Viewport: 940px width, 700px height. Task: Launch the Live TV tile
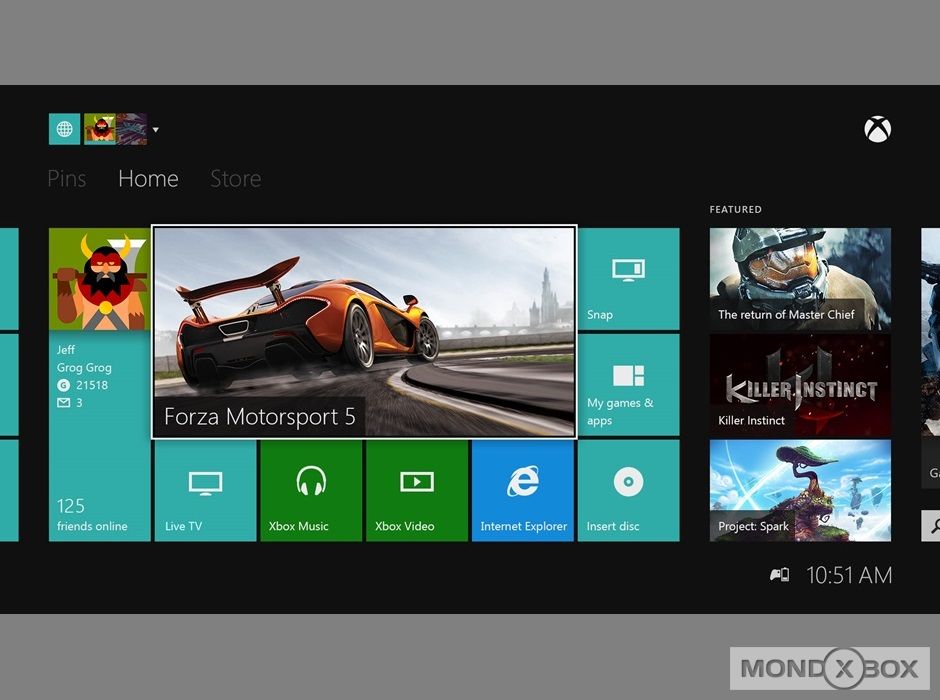tap(205, 491)
